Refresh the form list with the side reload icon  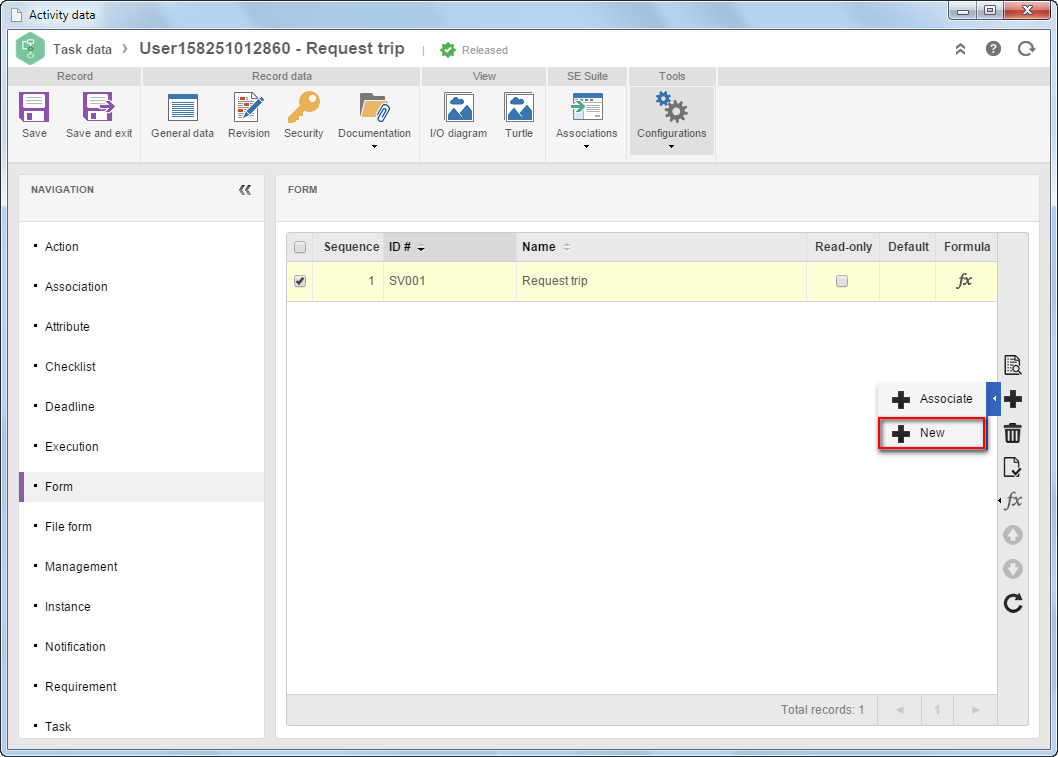click(x=1012, y=603)
